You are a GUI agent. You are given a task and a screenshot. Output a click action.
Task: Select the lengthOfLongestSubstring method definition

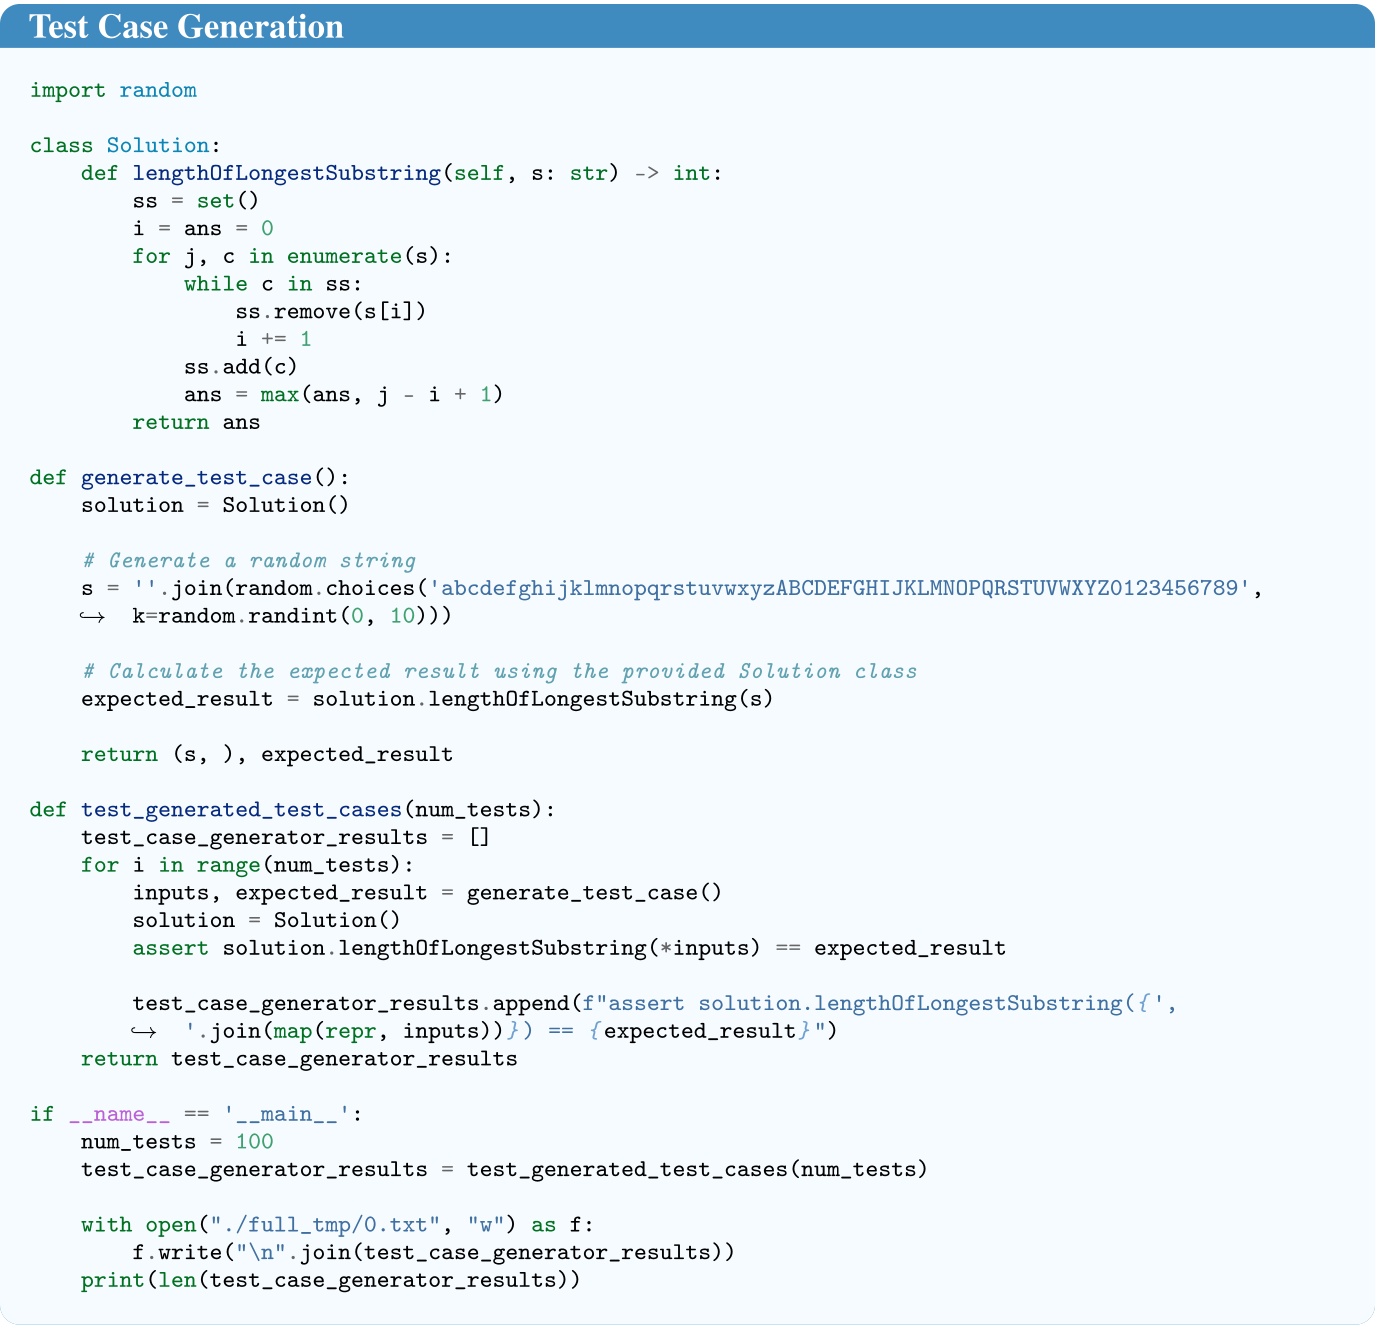tap(280, 172)
